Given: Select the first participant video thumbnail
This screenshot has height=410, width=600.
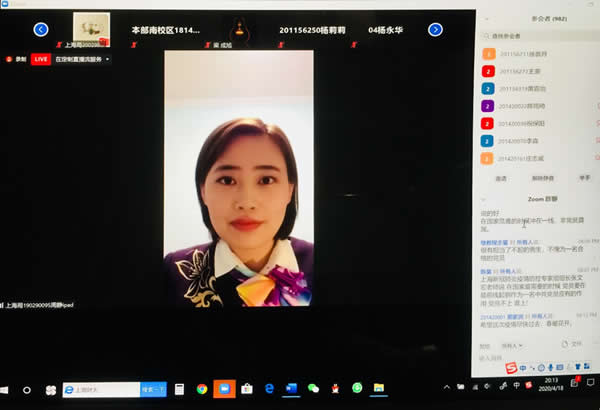Looking at the screenshot, I should [97, 28].
